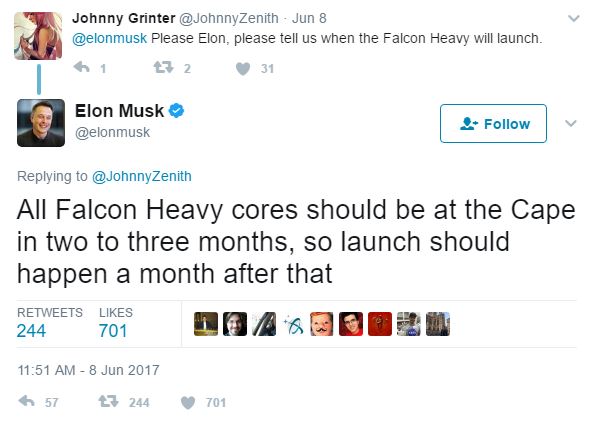Open Elon Musk's profile picture

point(41,123)
